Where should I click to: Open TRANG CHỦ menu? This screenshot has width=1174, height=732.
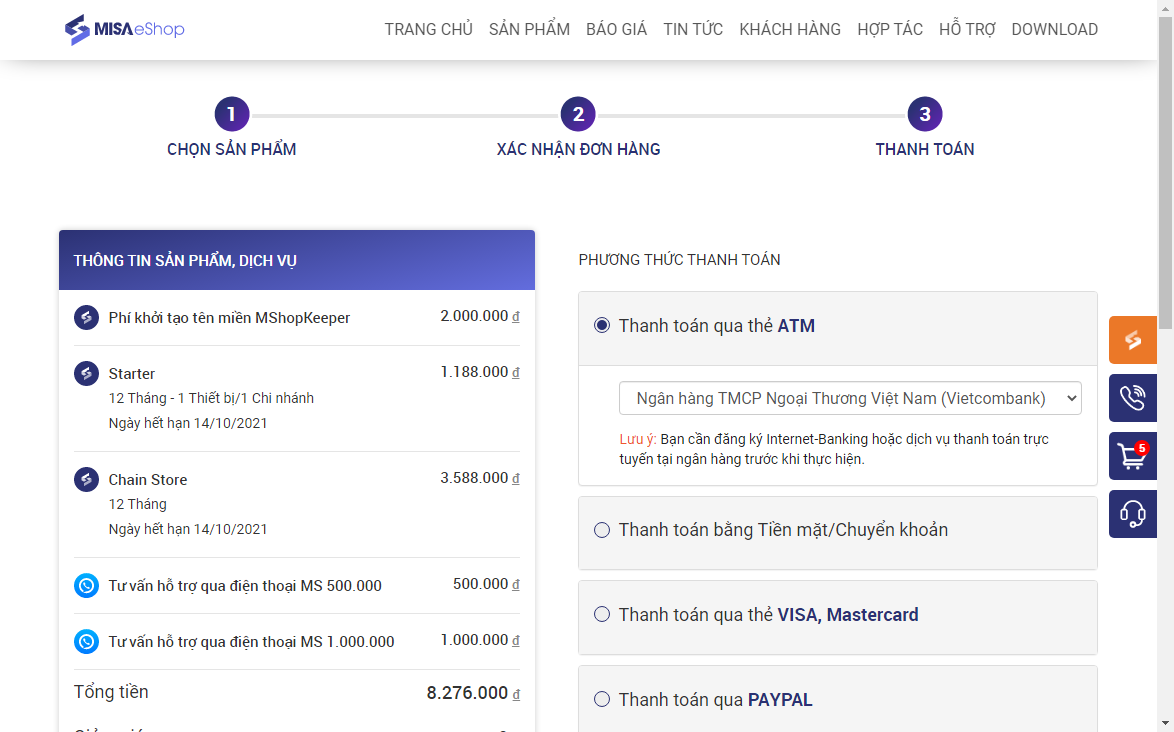point(428,29)
